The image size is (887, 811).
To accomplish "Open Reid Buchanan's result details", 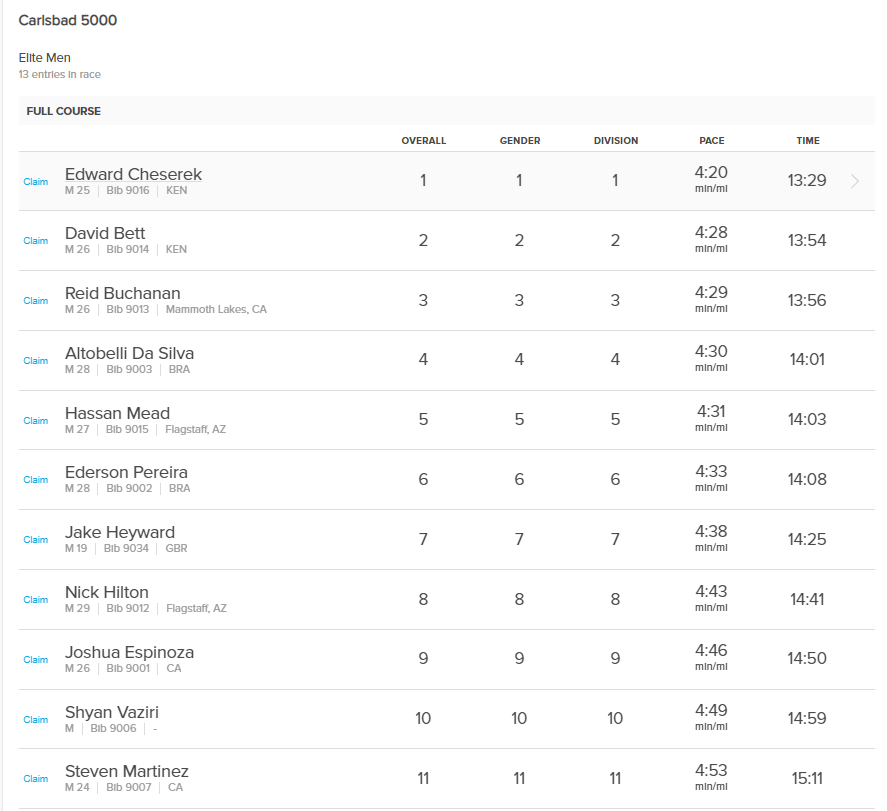I will [123, 294].
